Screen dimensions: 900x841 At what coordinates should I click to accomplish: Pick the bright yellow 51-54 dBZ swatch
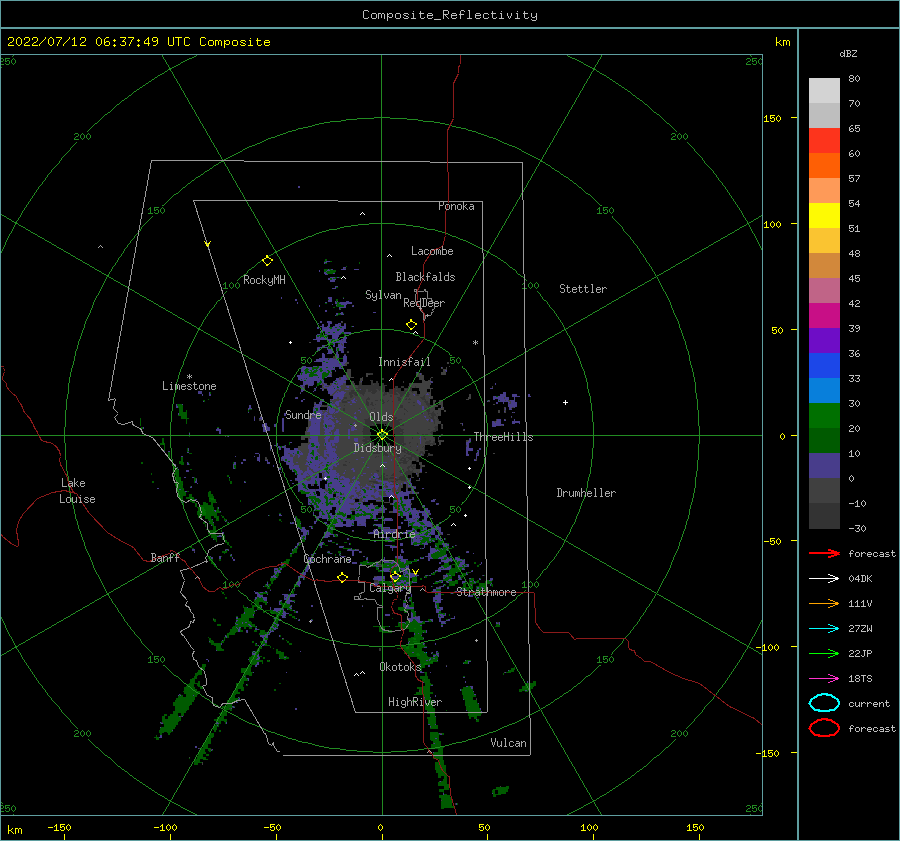(824, 216)
